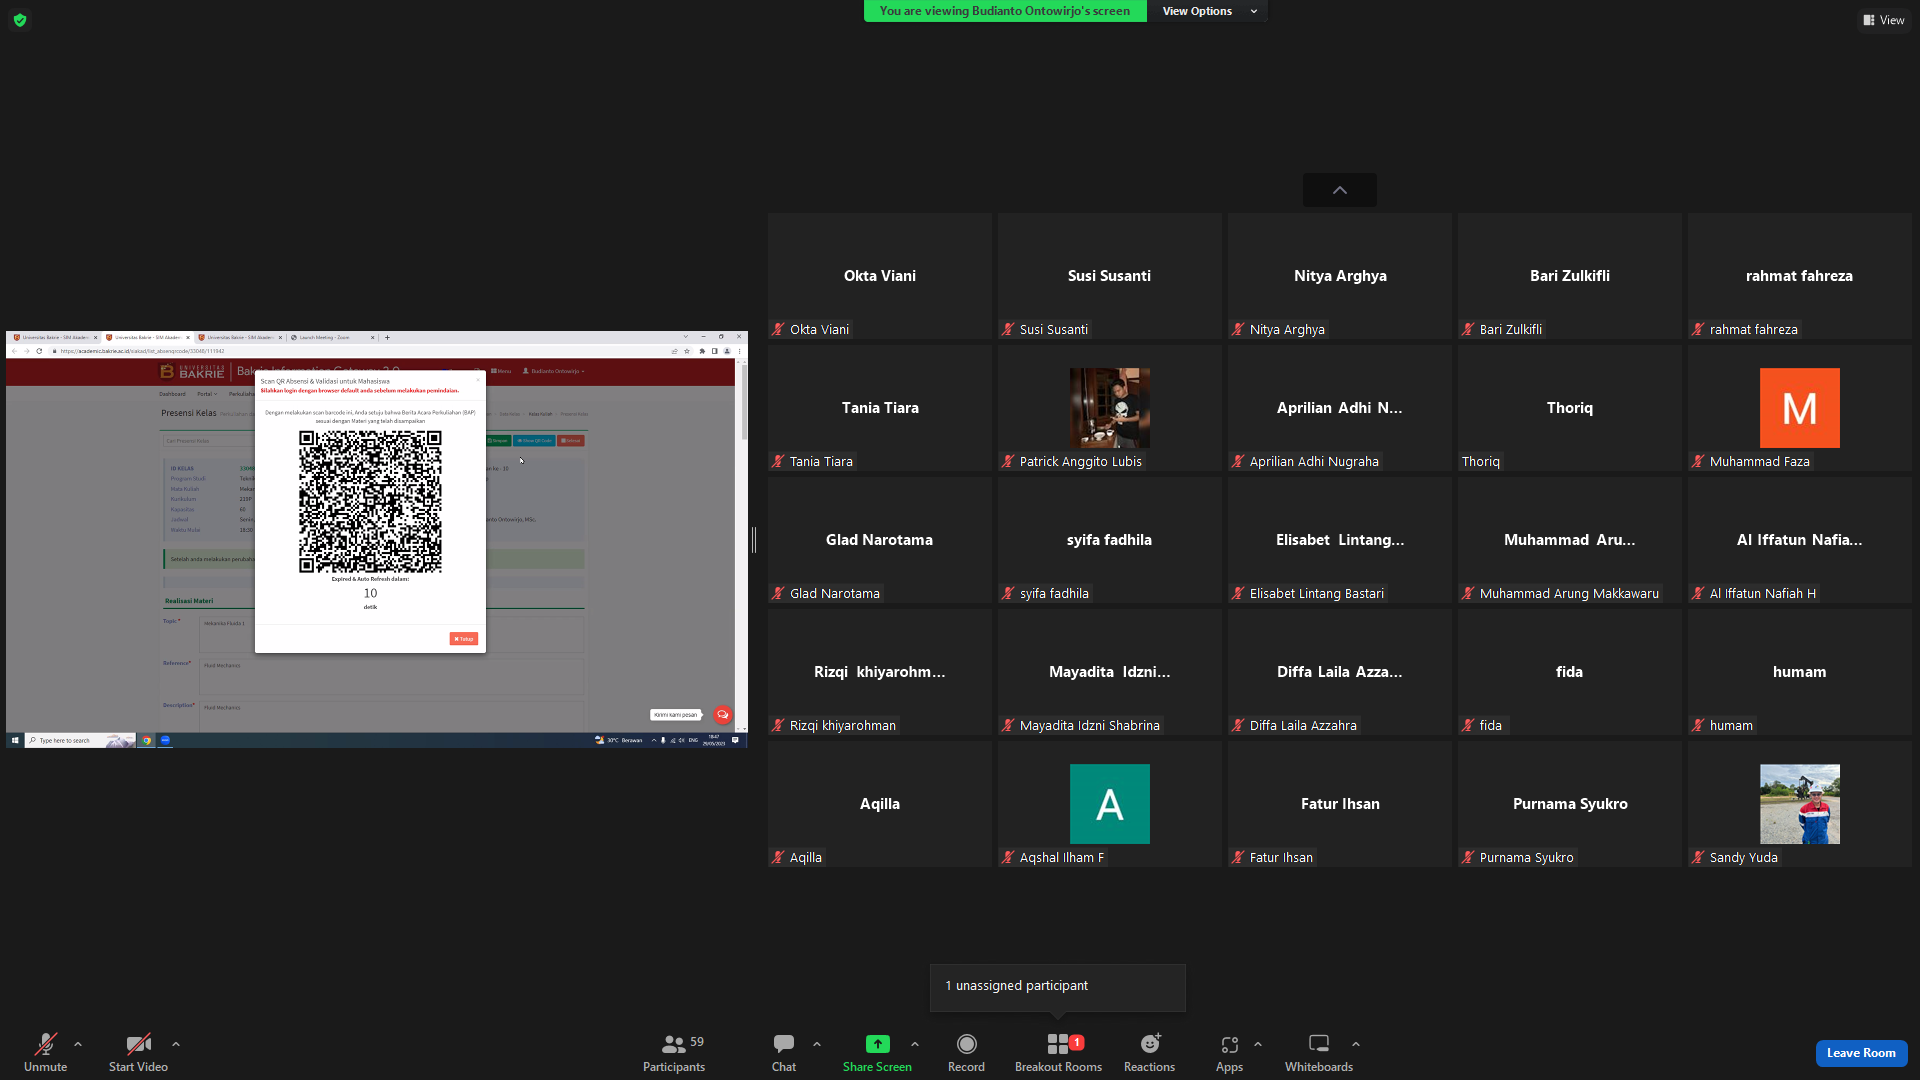The image size is (1920, 1080).
Task: Open Dashboard menu in shared page
Action: (173, 394)
